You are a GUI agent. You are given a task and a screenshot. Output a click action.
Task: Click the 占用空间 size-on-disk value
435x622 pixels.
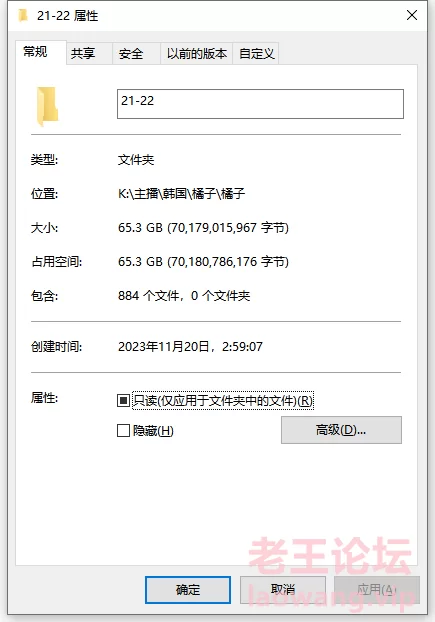pos(203,262)
